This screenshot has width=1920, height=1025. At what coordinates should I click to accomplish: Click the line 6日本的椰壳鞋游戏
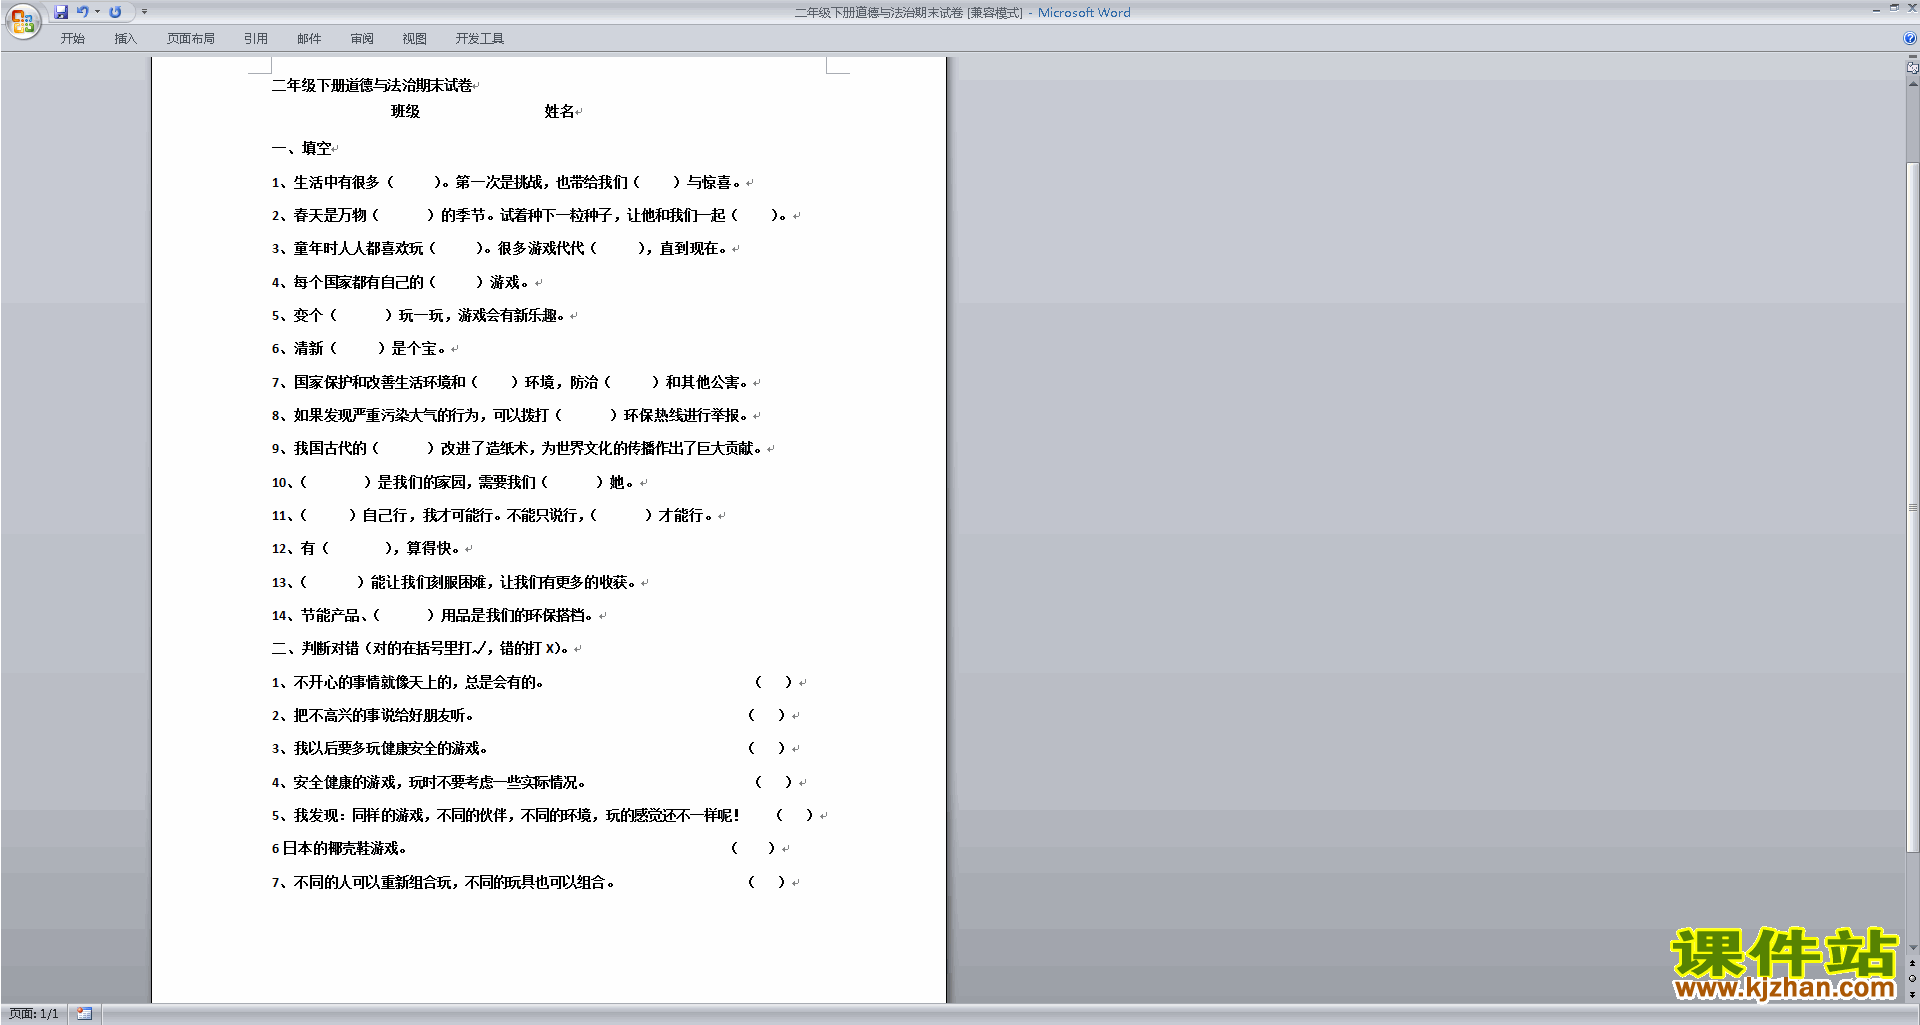pyautogui.click(x=339, y=849)
